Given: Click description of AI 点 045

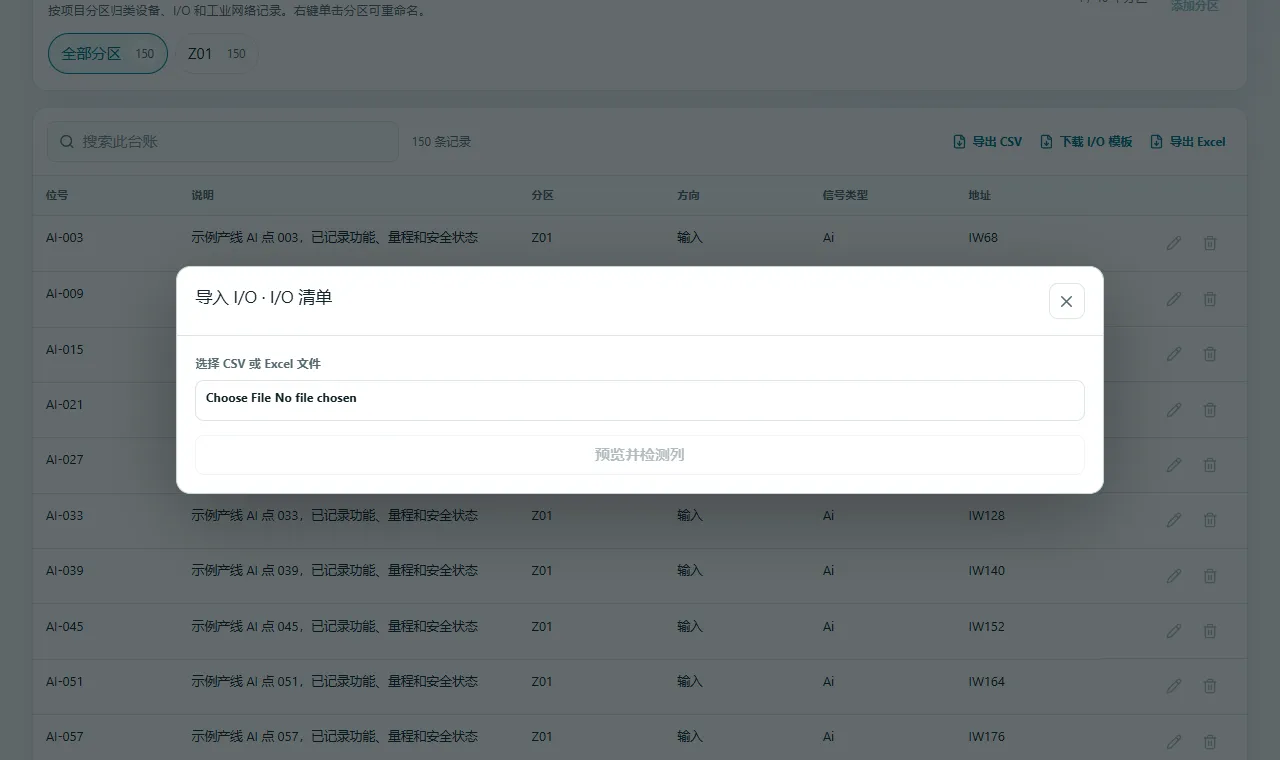Looking at the screenshot, I should point(335,627).
